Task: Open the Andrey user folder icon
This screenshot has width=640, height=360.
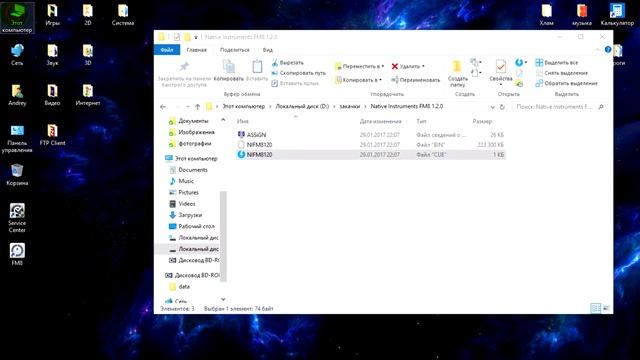Action: click(17, 95)
